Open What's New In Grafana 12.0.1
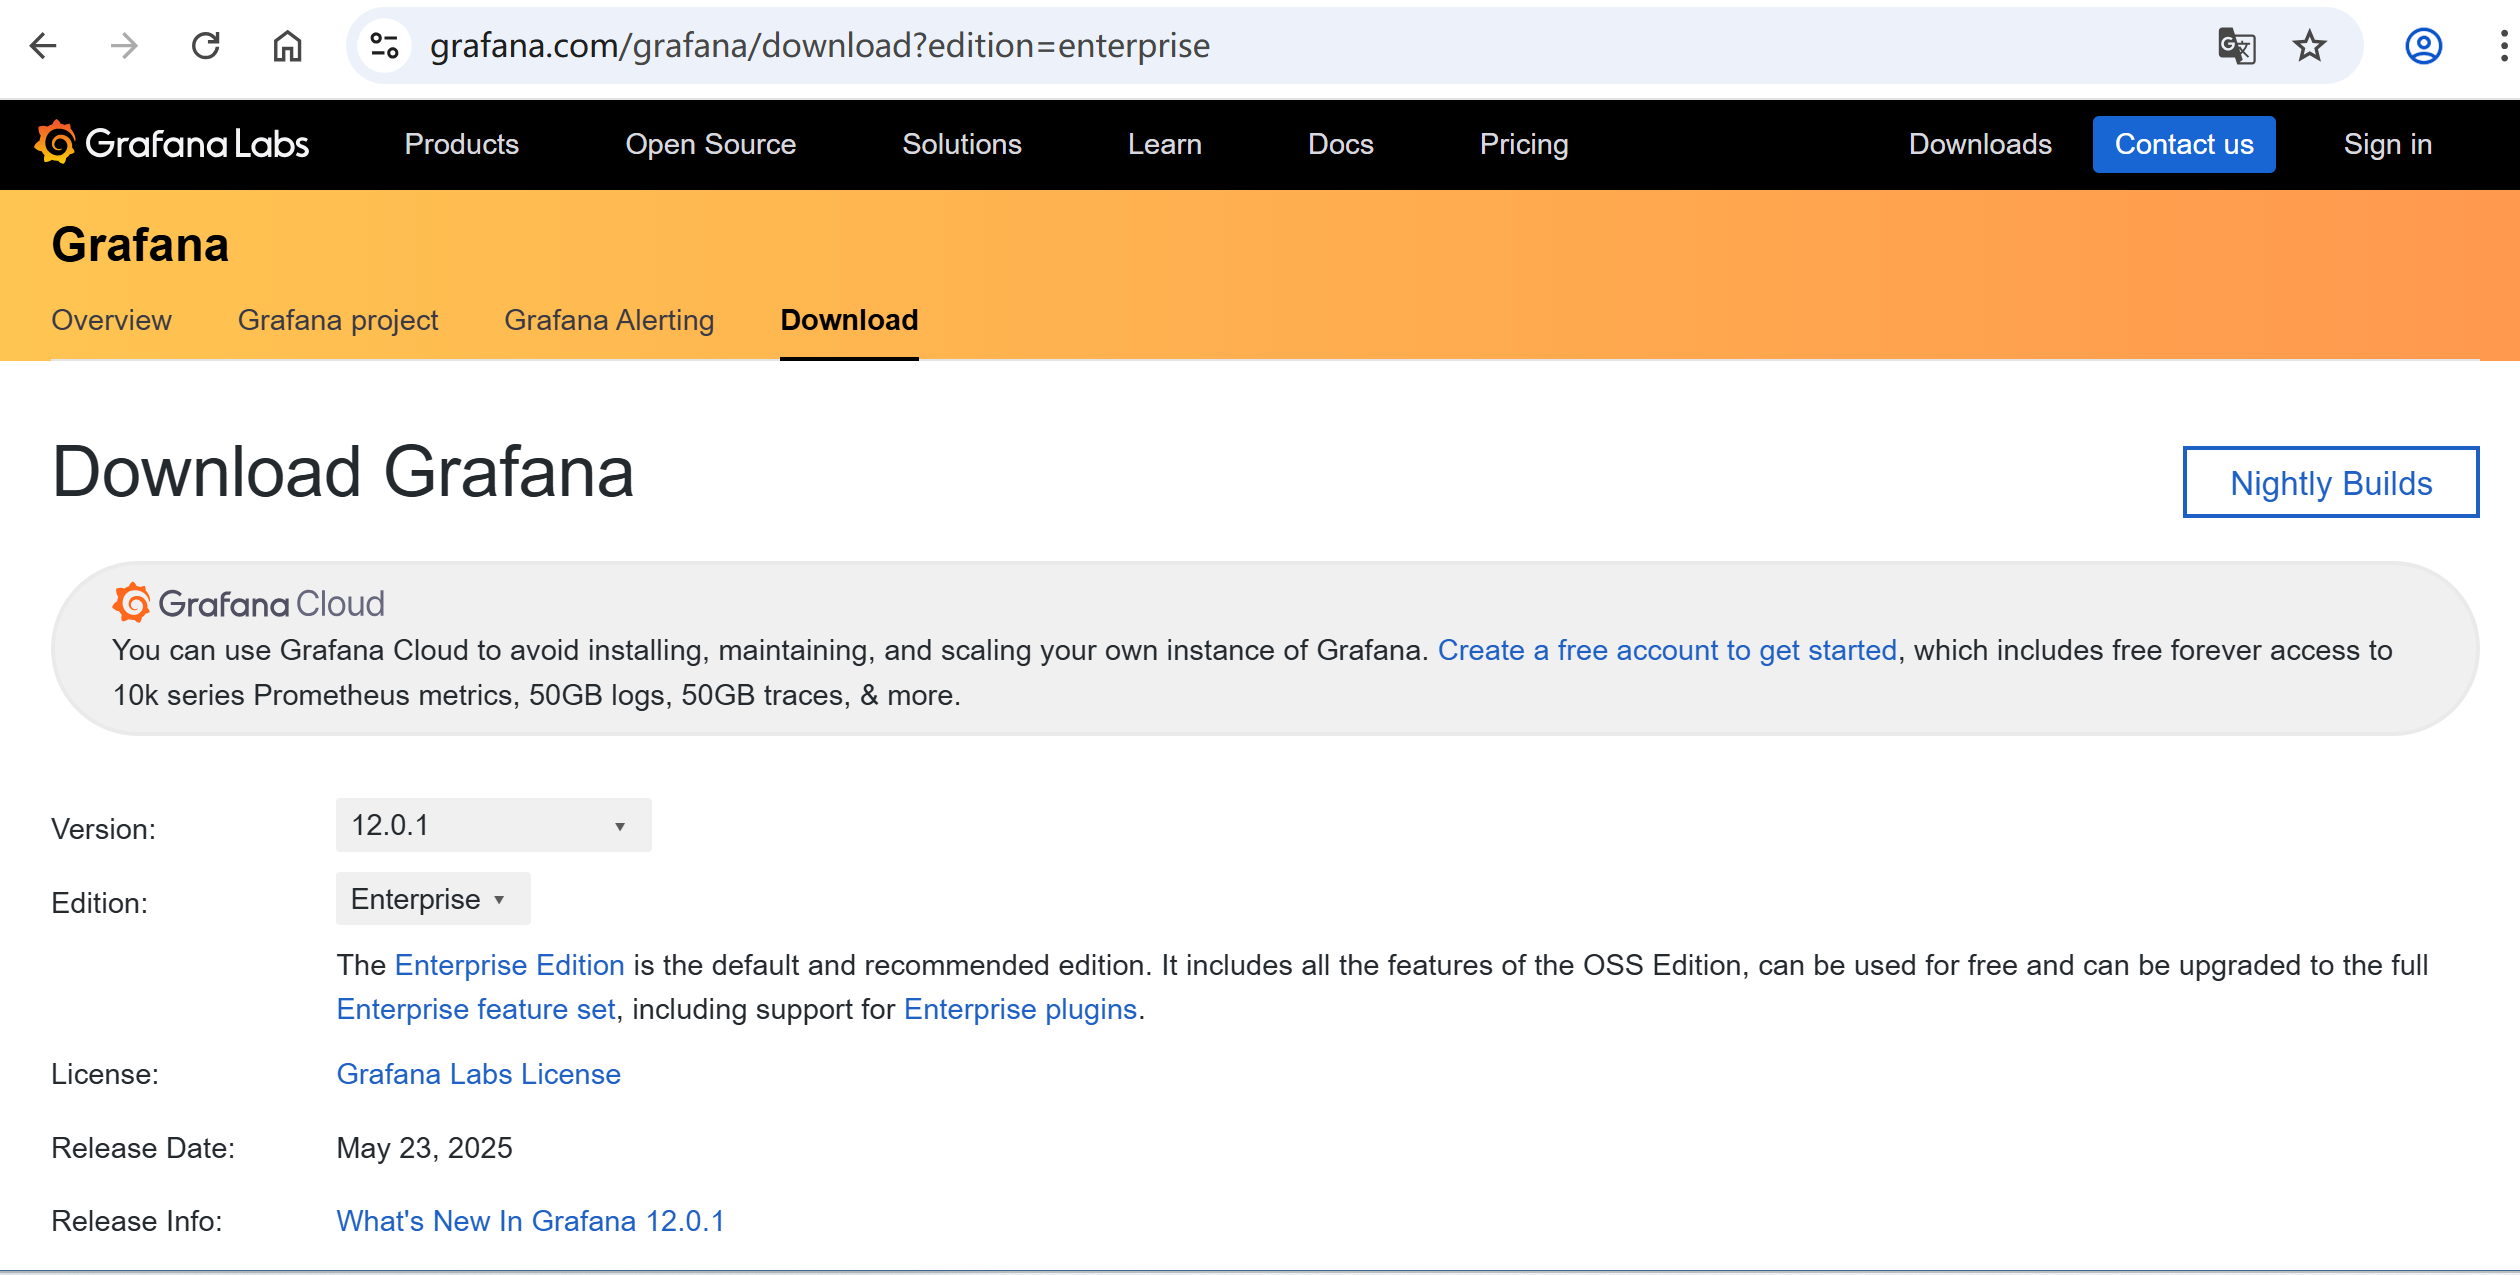Image resolution: width=2520 pixels, height=1275 pixels. click(531, 1221)
